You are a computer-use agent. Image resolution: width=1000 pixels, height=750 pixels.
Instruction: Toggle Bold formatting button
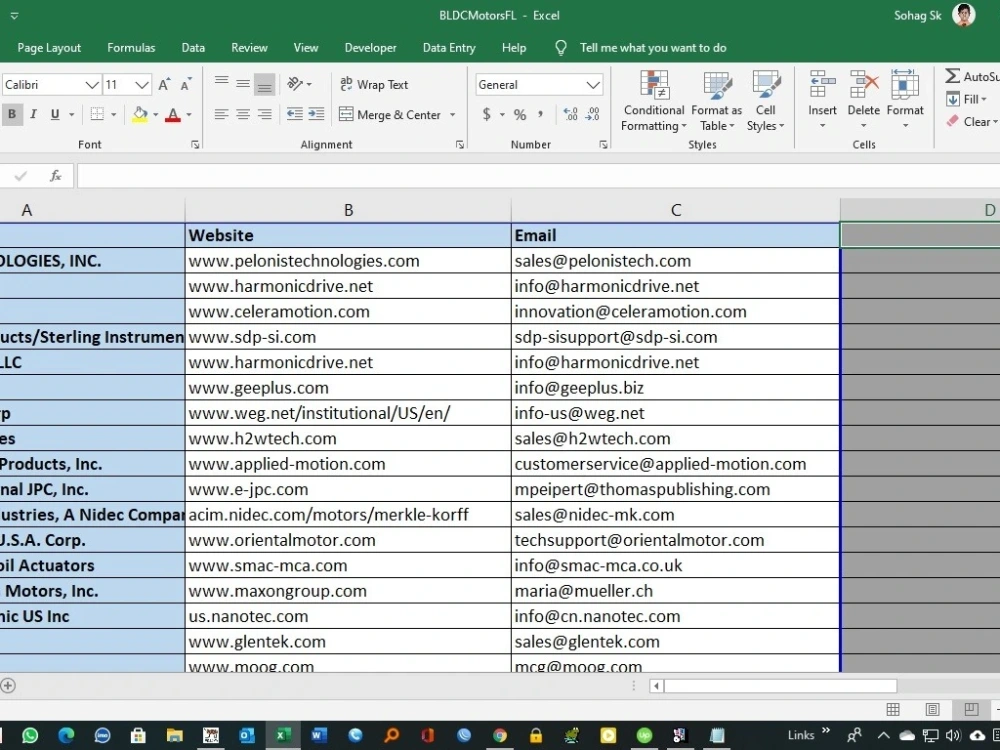(11, 114)
